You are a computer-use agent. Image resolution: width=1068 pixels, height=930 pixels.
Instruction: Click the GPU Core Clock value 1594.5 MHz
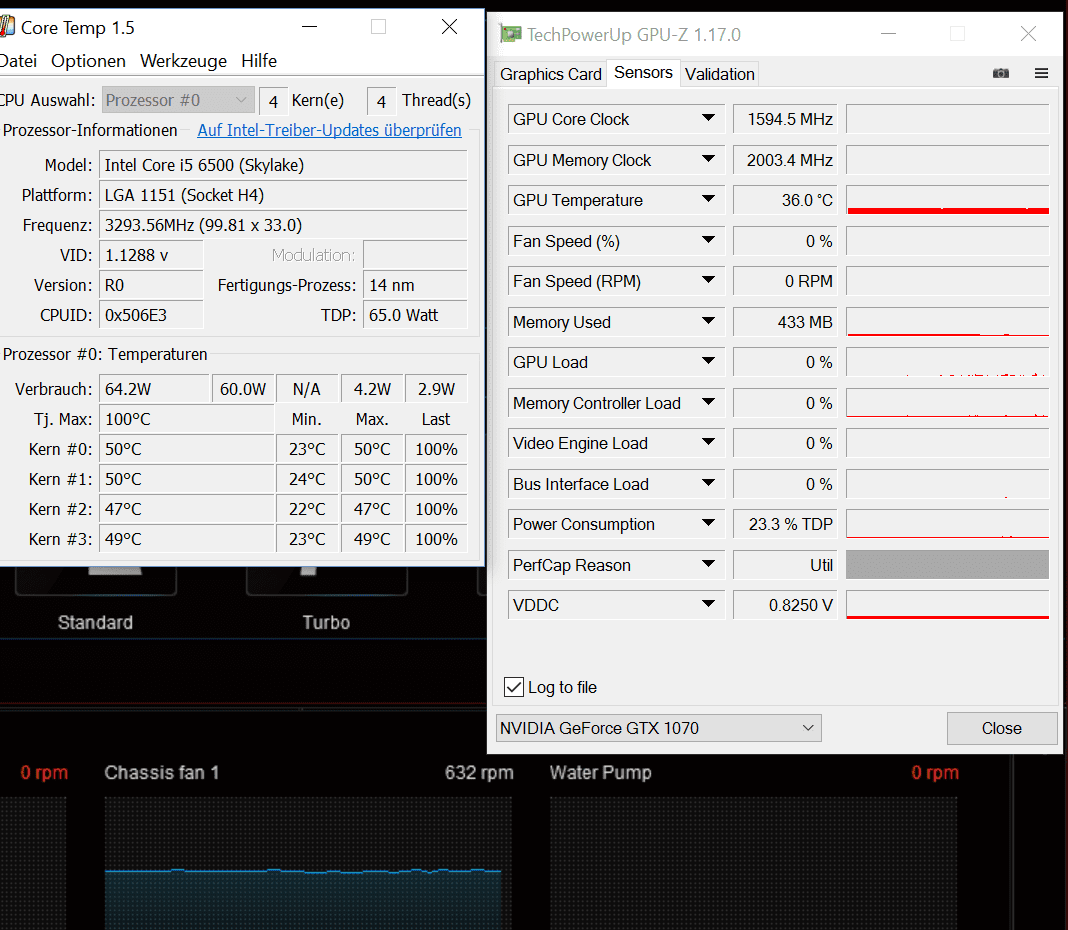(x=785, y=119)
